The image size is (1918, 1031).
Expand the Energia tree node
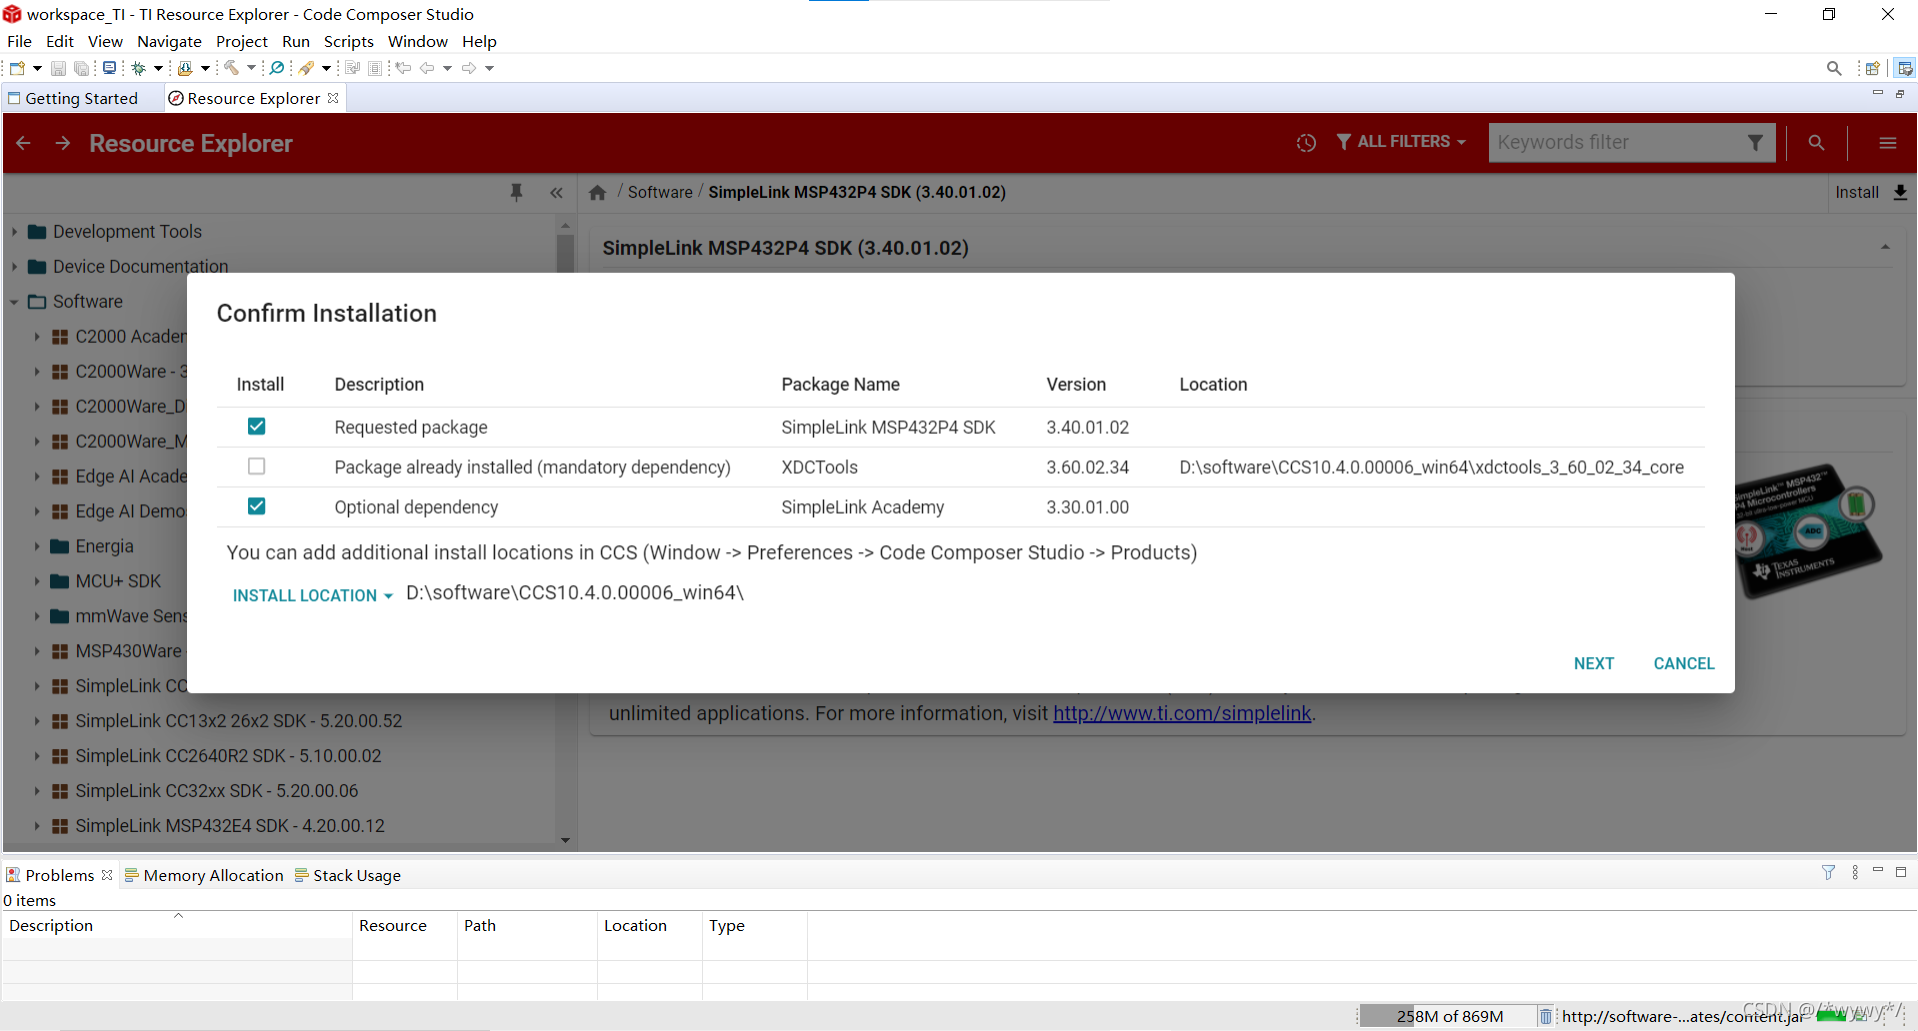click(37, 546)
